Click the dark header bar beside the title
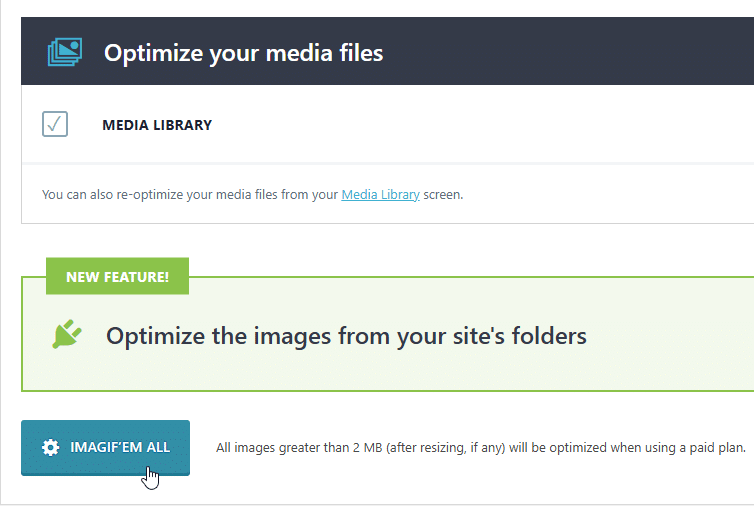Screen dimensions: 754x506 [567, 51]
